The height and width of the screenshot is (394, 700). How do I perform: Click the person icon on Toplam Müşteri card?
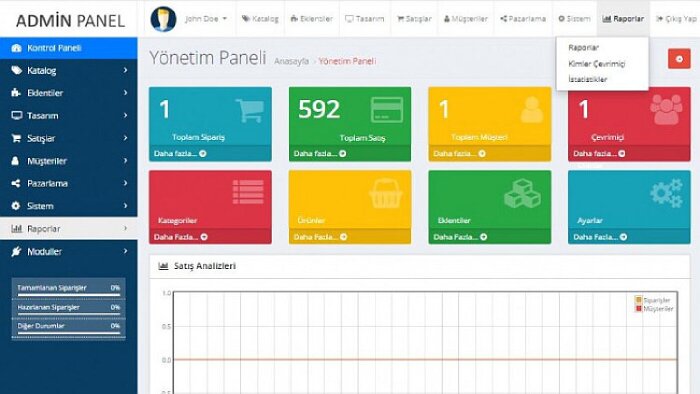[x=532, y=110]
